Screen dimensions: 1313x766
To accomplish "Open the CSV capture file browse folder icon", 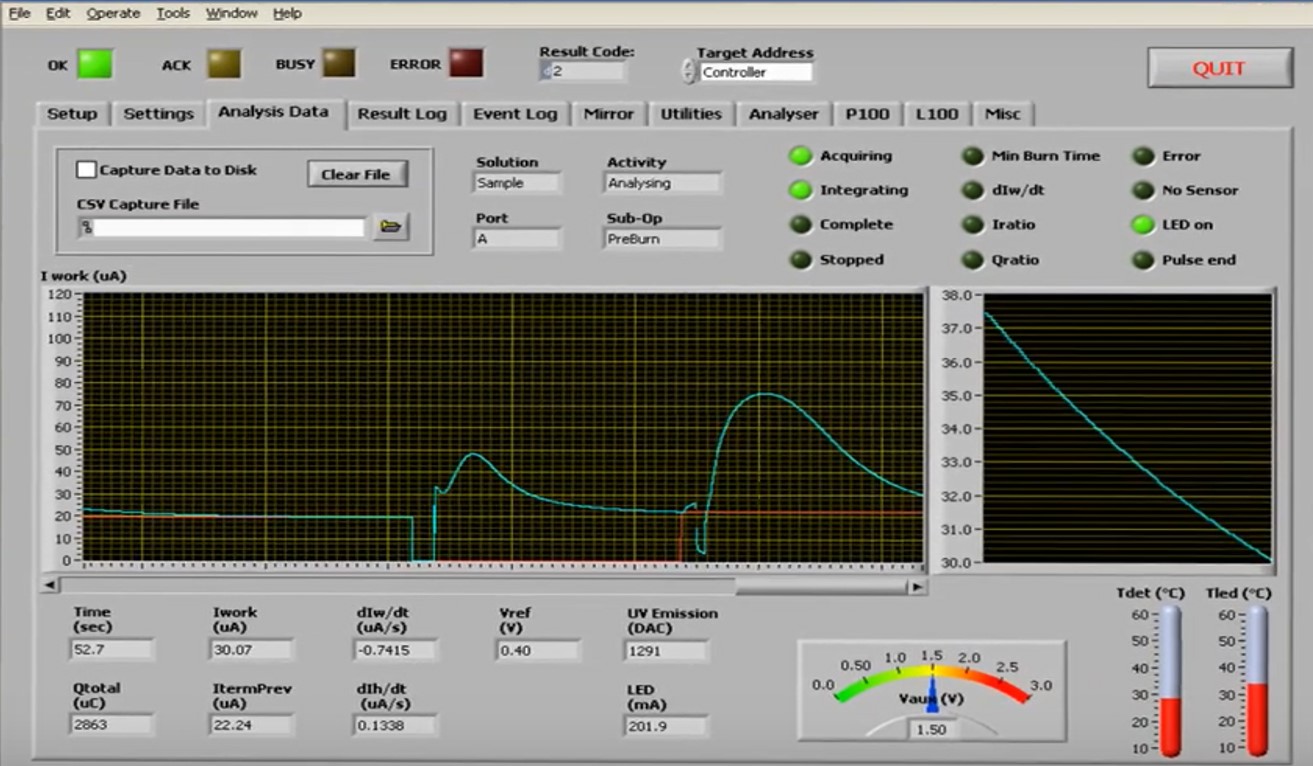I will (x=391, y=227).
